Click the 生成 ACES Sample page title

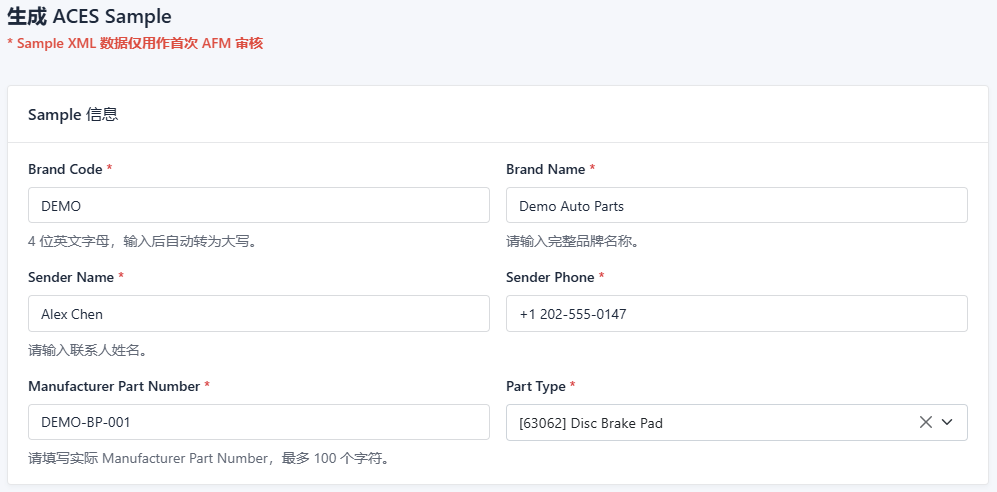pyautogui.click(x=89, y=17)
